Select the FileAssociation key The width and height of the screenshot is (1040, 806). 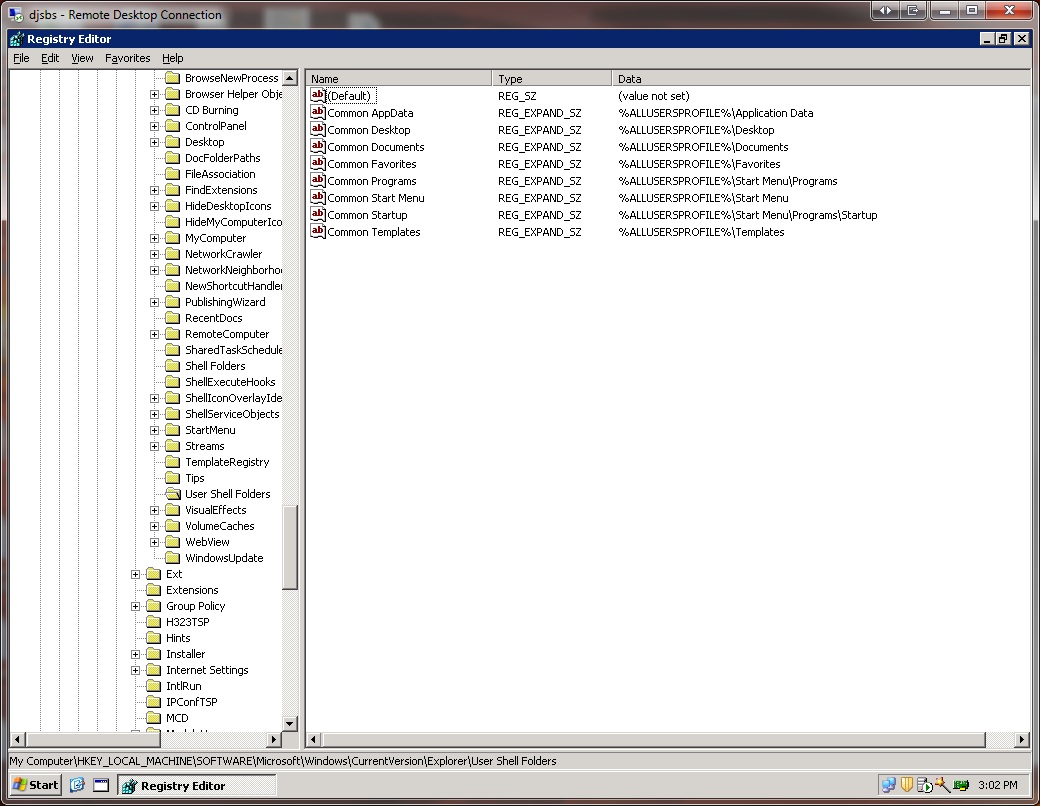220,174
